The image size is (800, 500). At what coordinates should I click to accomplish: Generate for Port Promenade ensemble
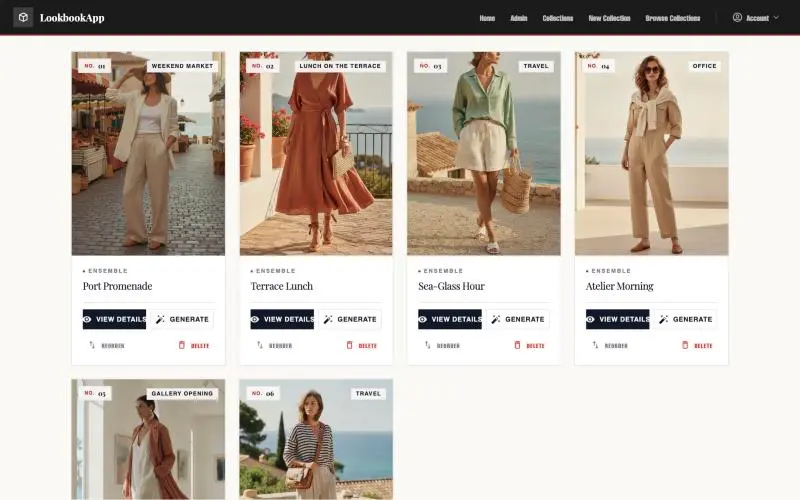tap(182, 319)
